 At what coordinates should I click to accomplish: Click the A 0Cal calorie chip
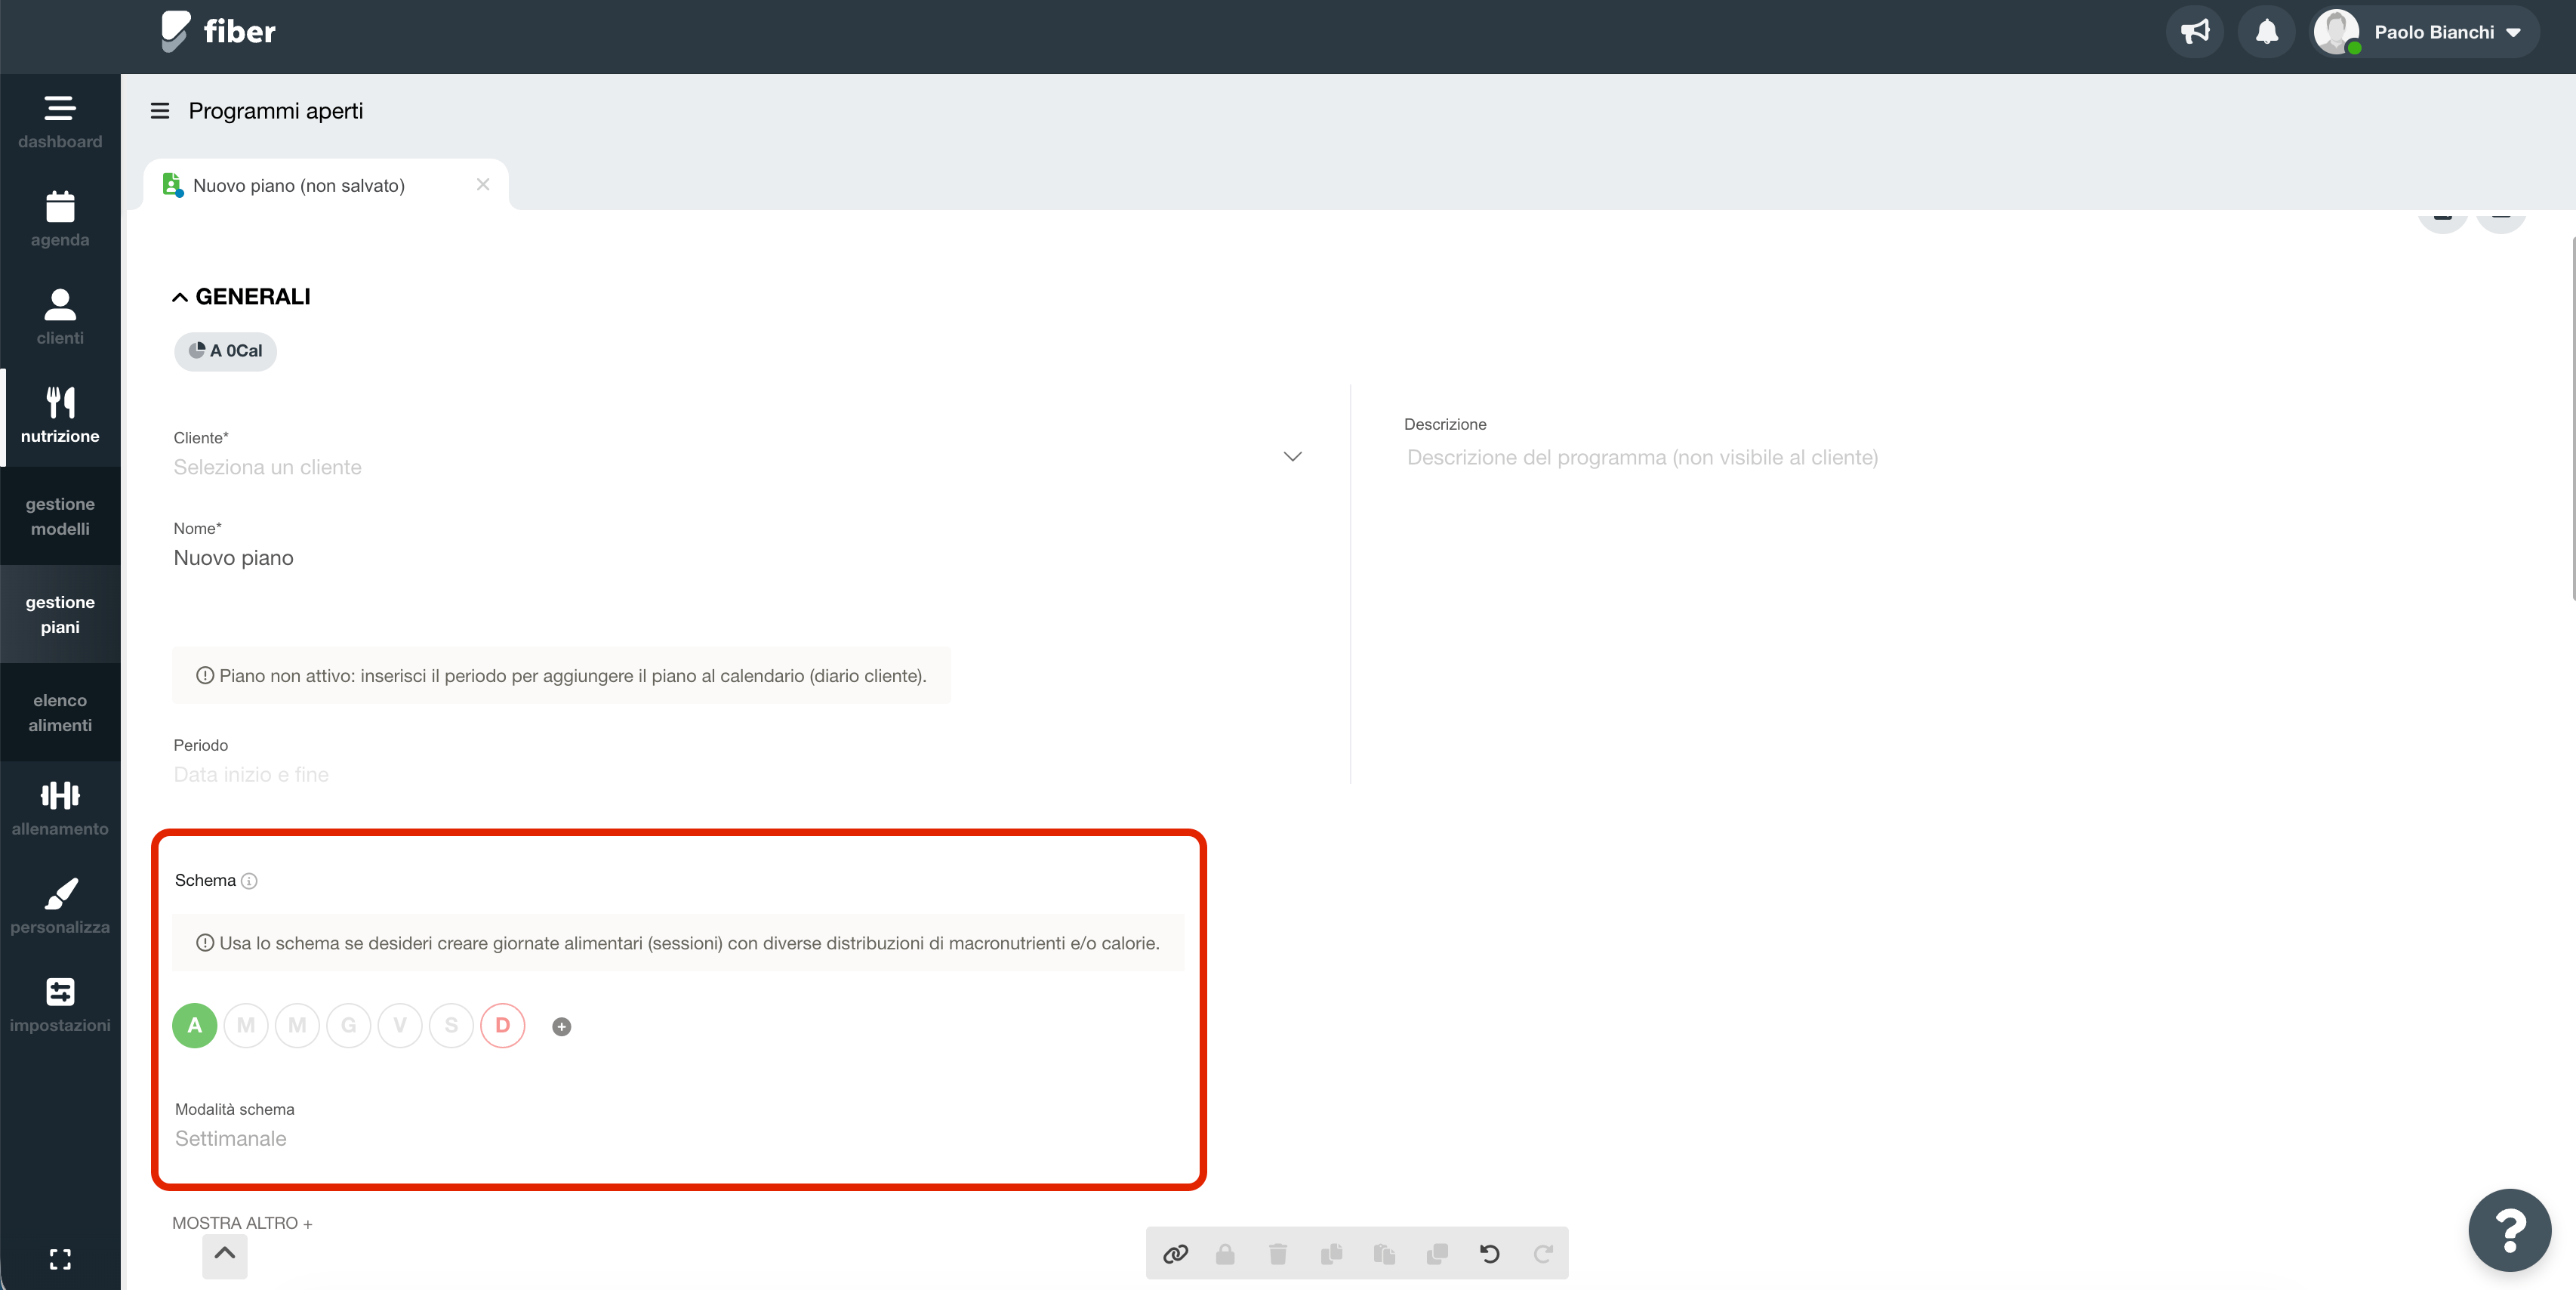(226, 351)
